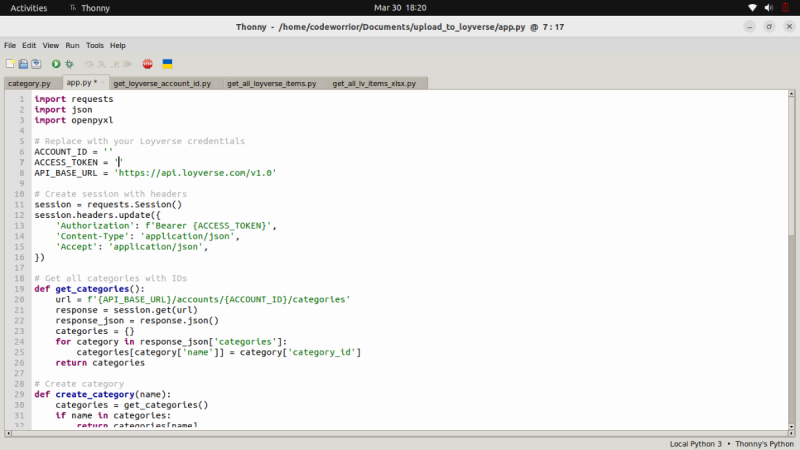The image size is (800, 450).
Task: Click the Ukraine flag toolbar icon
Action: click(167, 64)
